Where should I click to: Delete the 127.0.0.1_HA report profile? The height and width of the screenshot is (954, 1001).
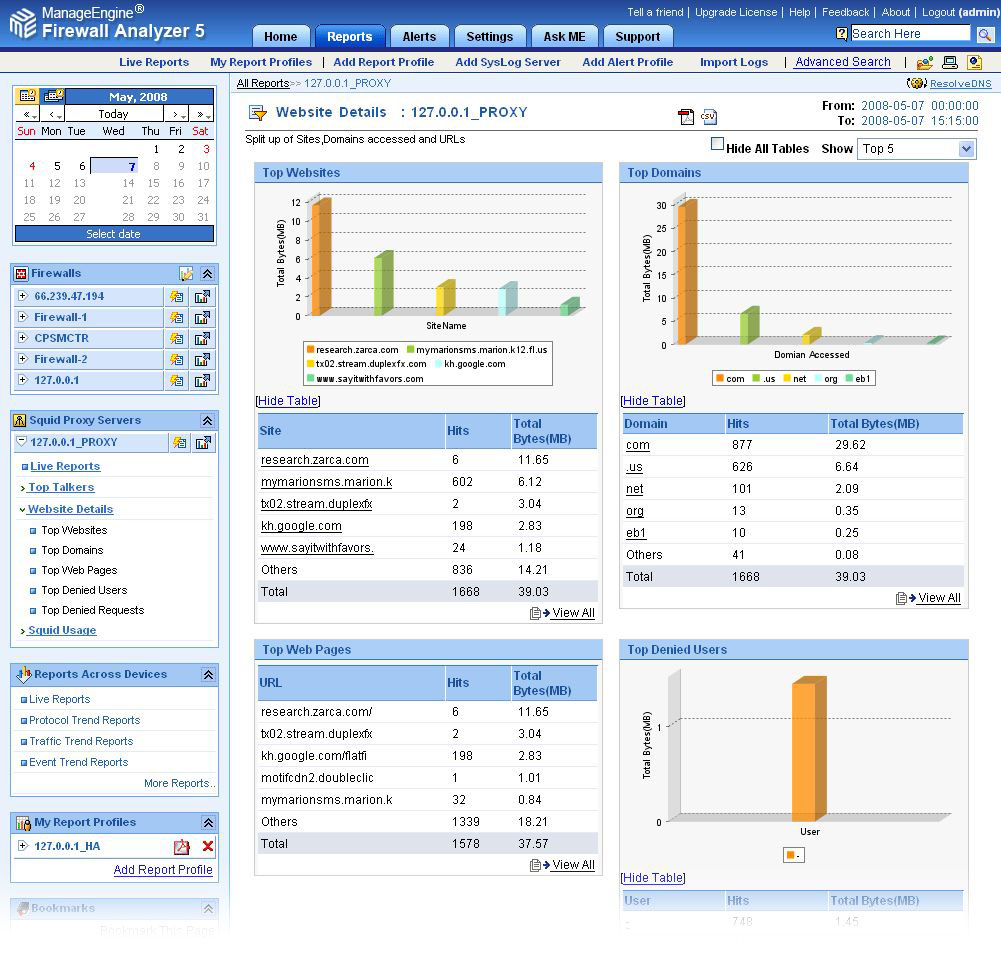pyautogui.click(x=207, y=846)
